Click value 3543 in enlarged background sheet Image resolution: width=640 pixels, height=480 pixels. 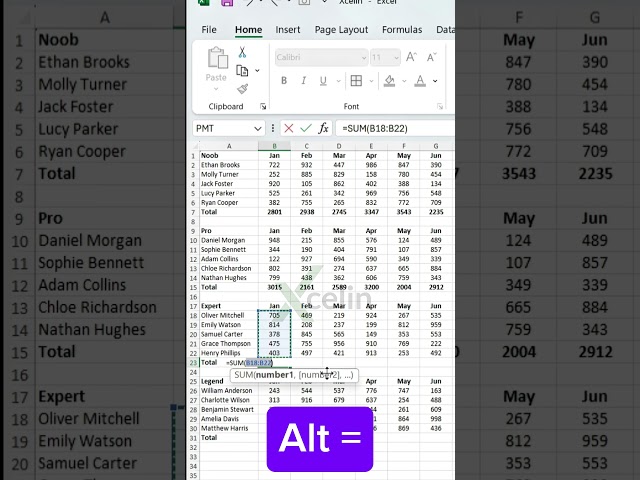(x=519, y=174)
